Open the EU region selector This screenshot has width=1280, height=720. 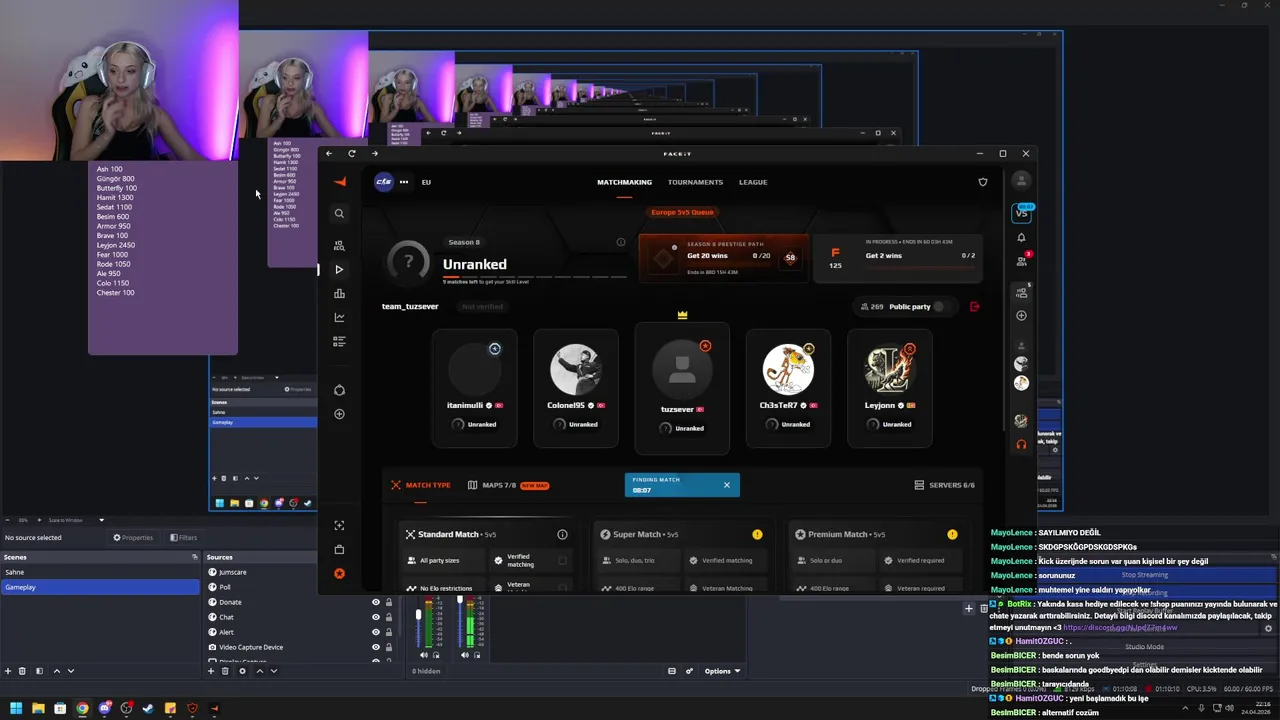coord(426,182)
